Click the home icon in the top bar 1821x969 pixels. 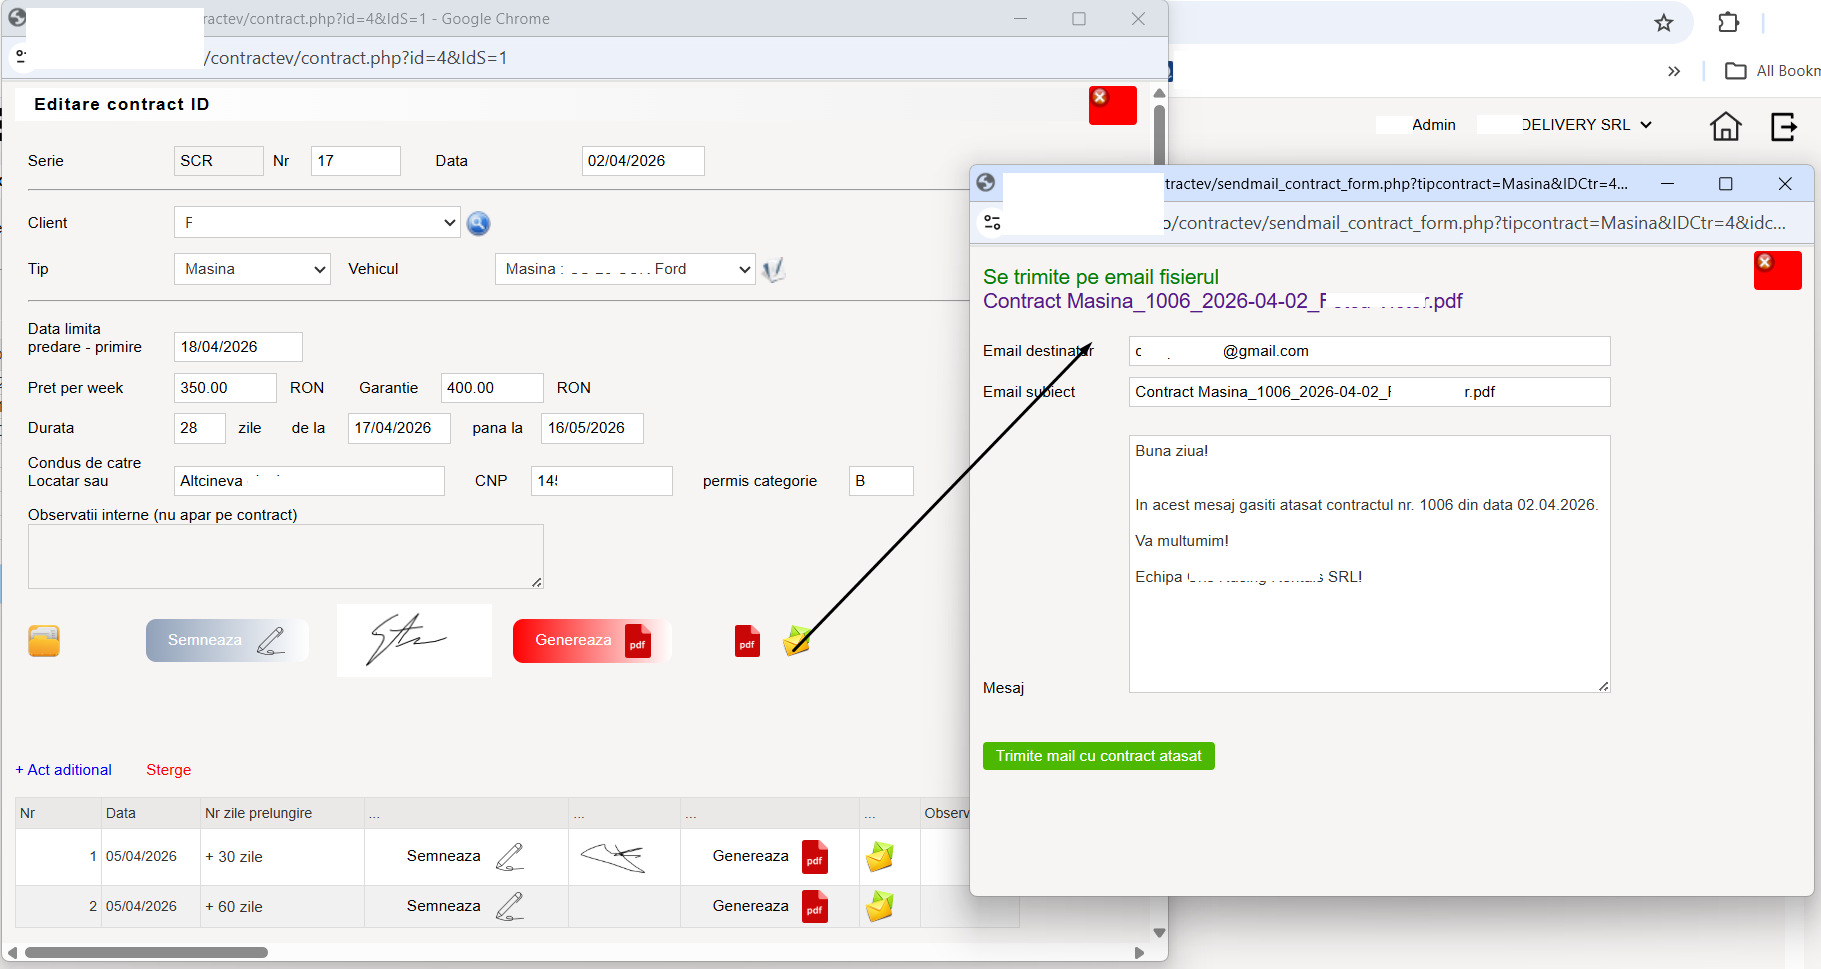point(1725,126)
